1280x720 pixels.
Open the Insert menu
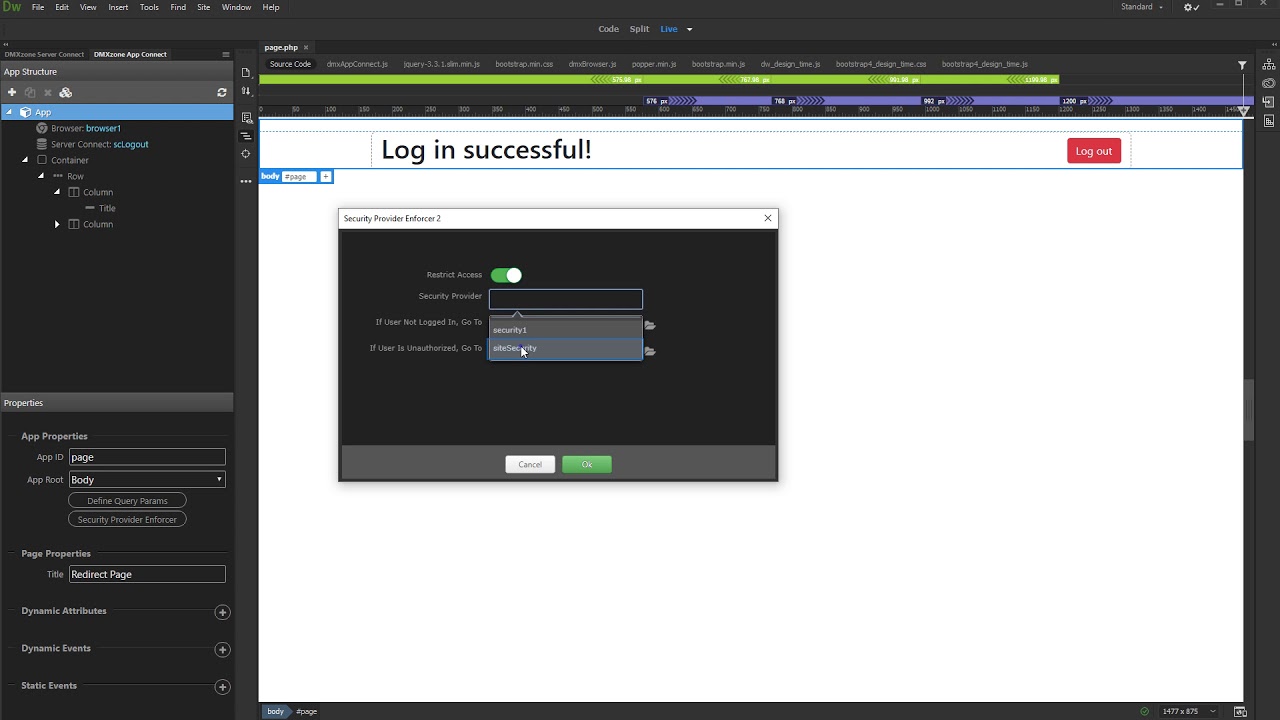click(x=118, y=7)
